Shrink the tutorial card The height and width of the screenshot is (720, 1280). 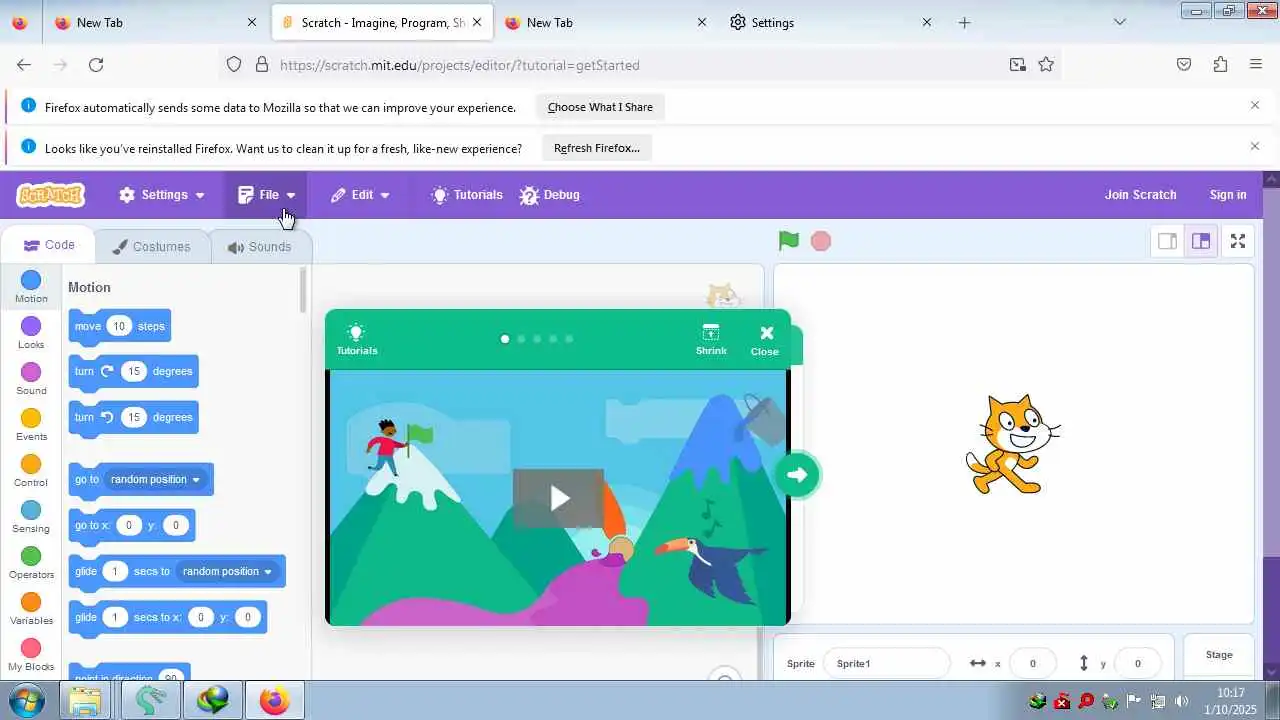[711, 340]
